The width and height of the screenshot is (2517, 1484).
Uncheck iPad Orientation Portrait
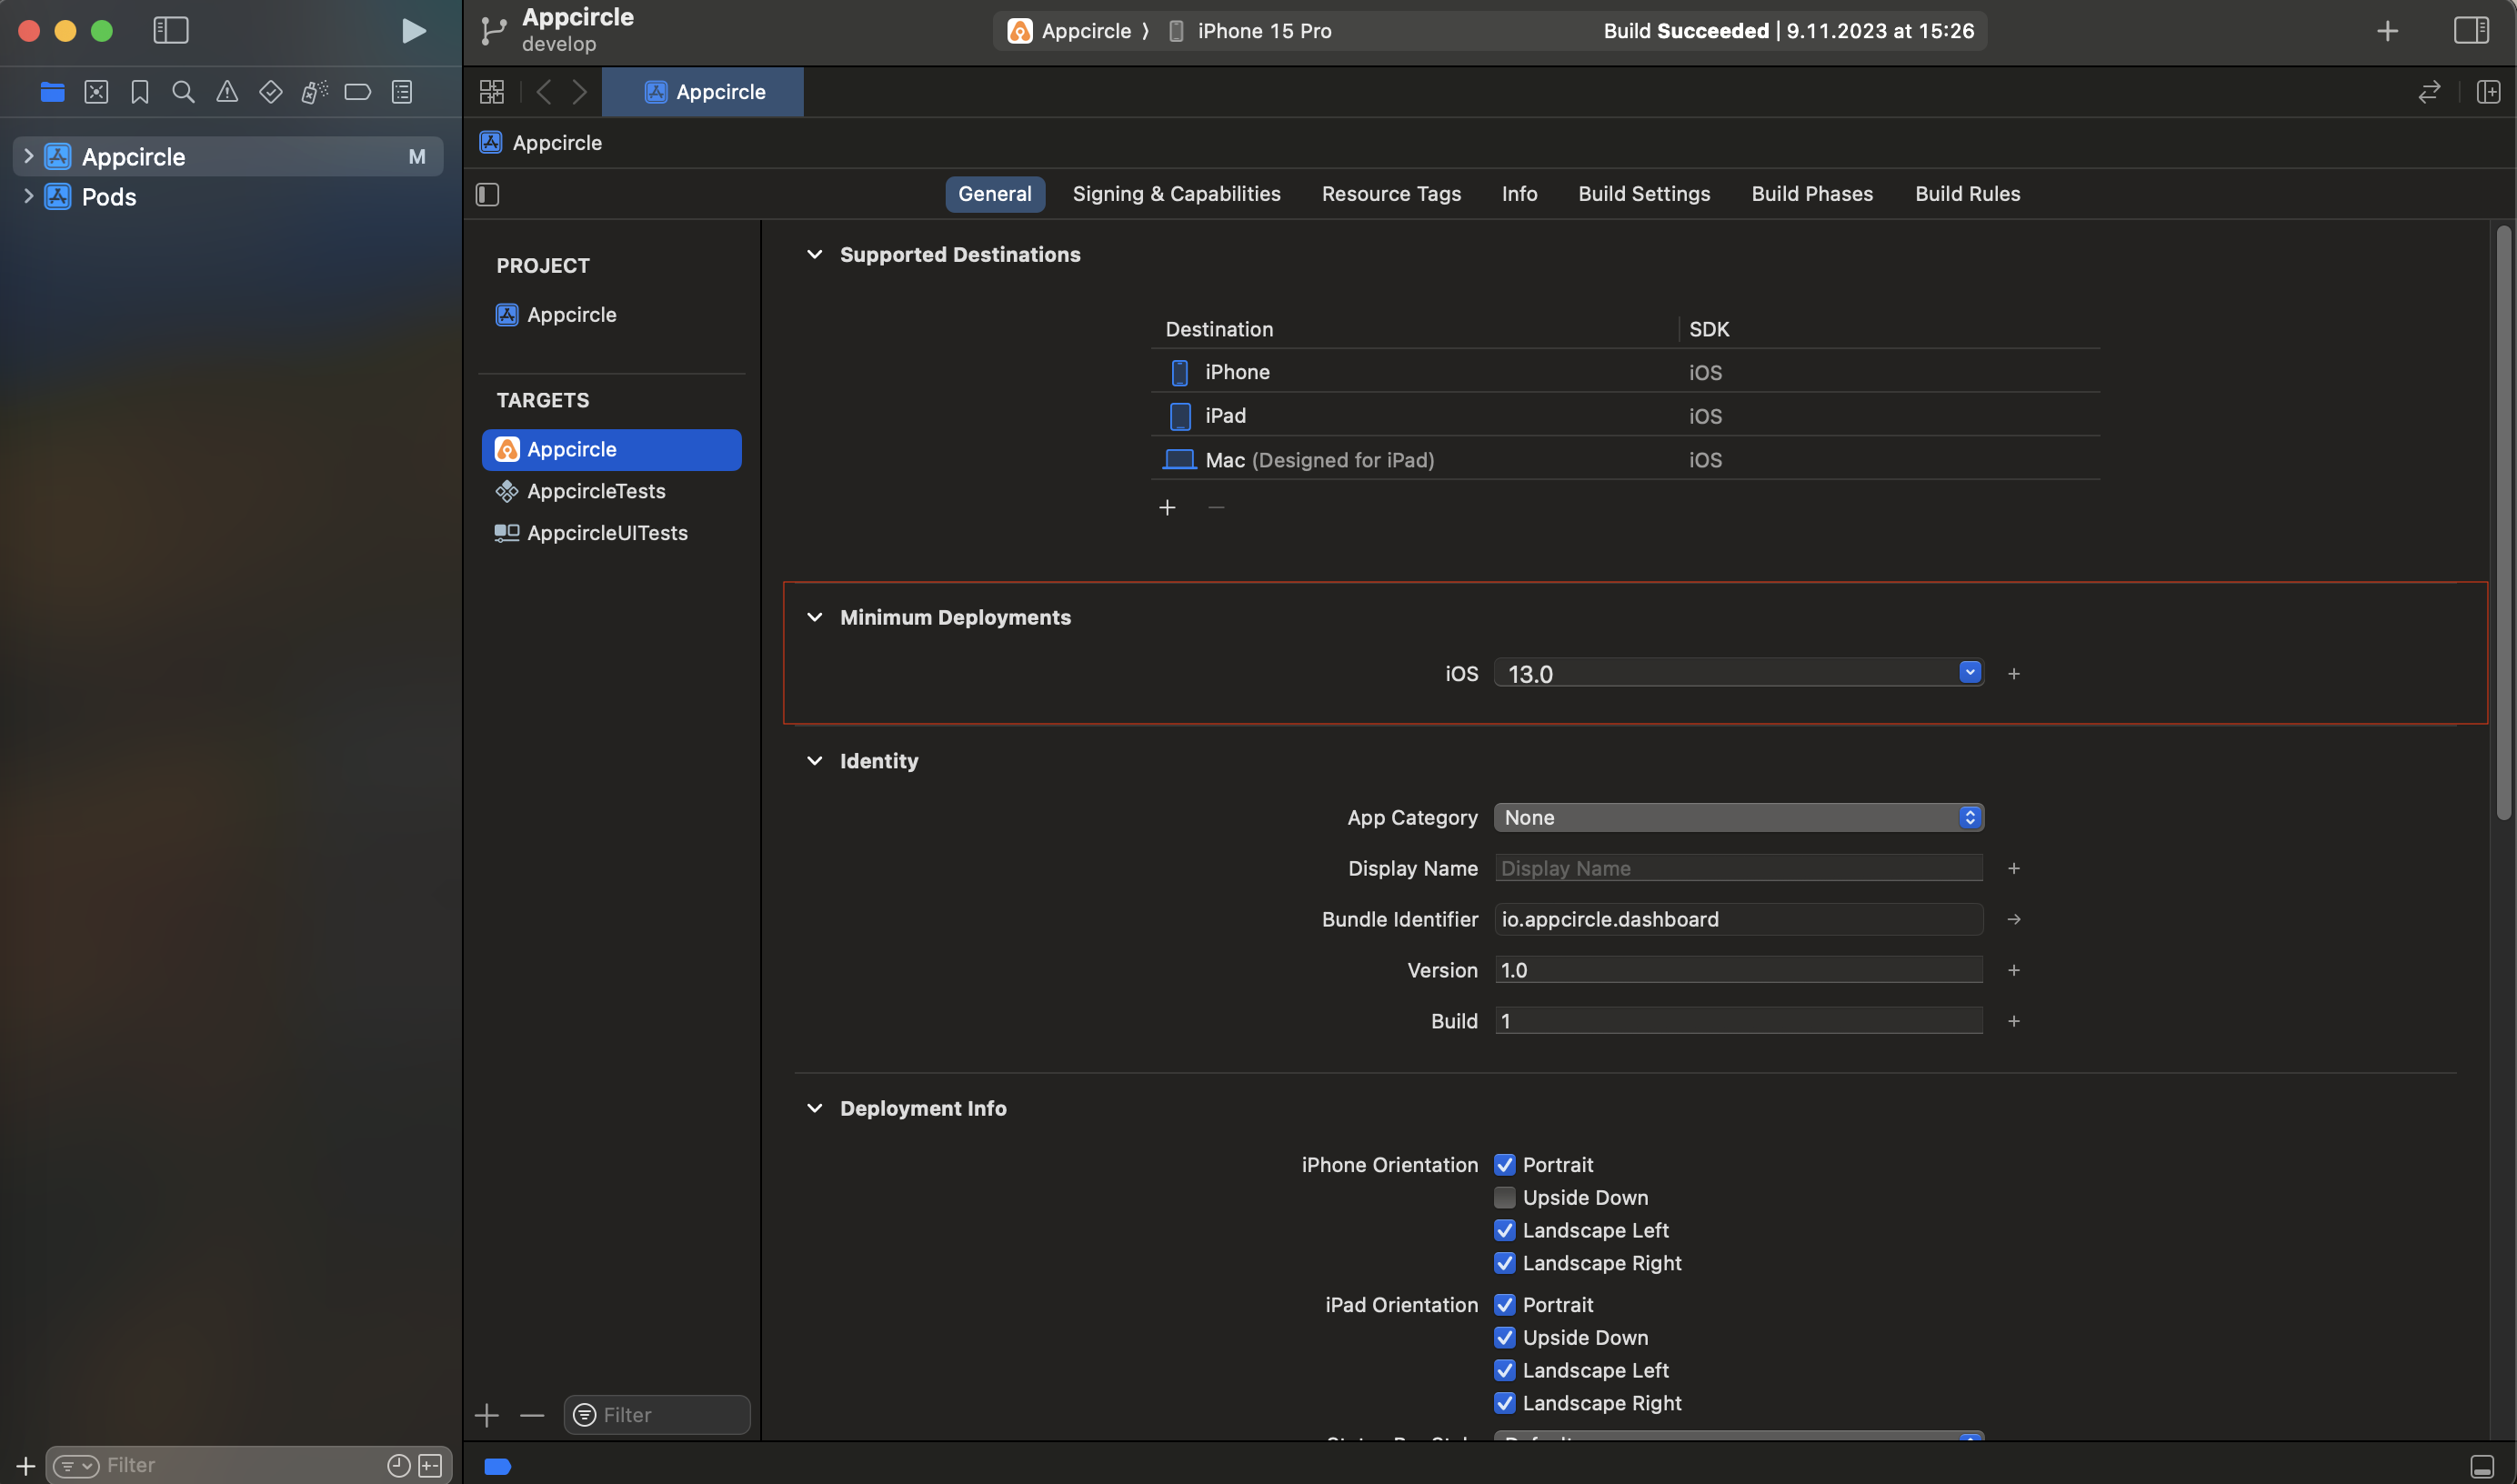click(x=1504, y=1305)
